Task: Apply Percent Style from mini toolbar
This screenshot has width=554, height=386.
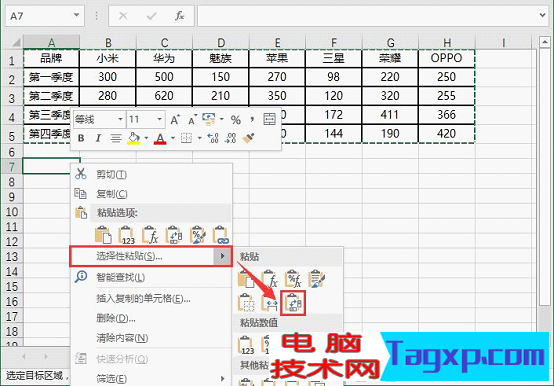Action: click(x=236, y=120)
